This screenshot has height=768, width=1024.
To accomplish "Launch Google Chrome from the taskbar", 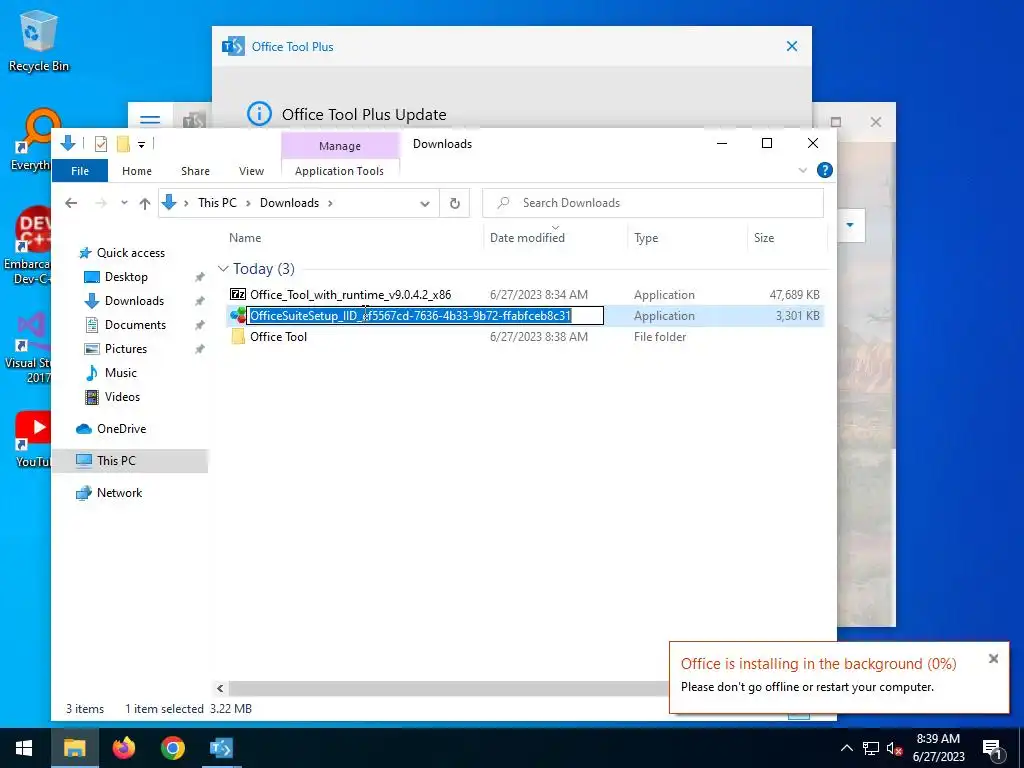I will [x=172, y=748].
